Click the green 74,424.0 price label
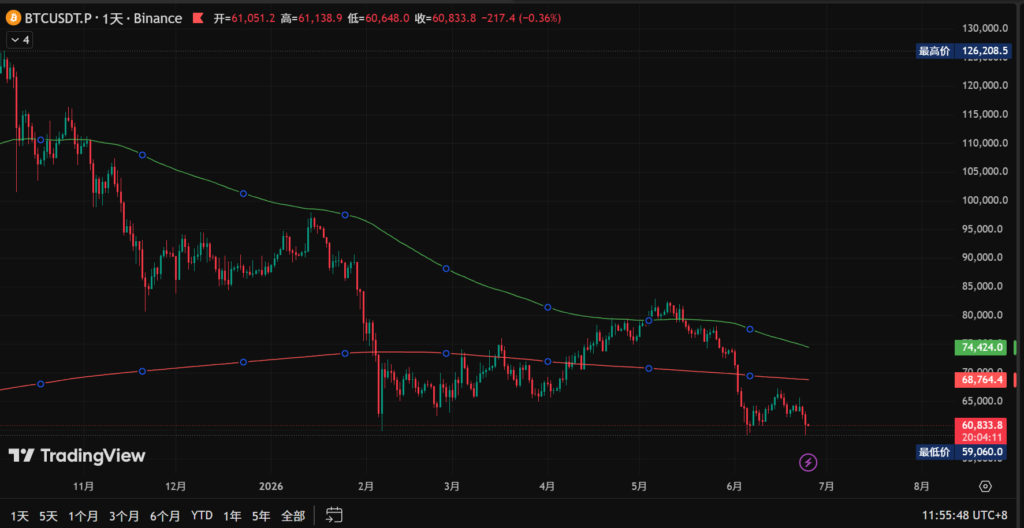The image size is (1024, 528). click(980, 348)
